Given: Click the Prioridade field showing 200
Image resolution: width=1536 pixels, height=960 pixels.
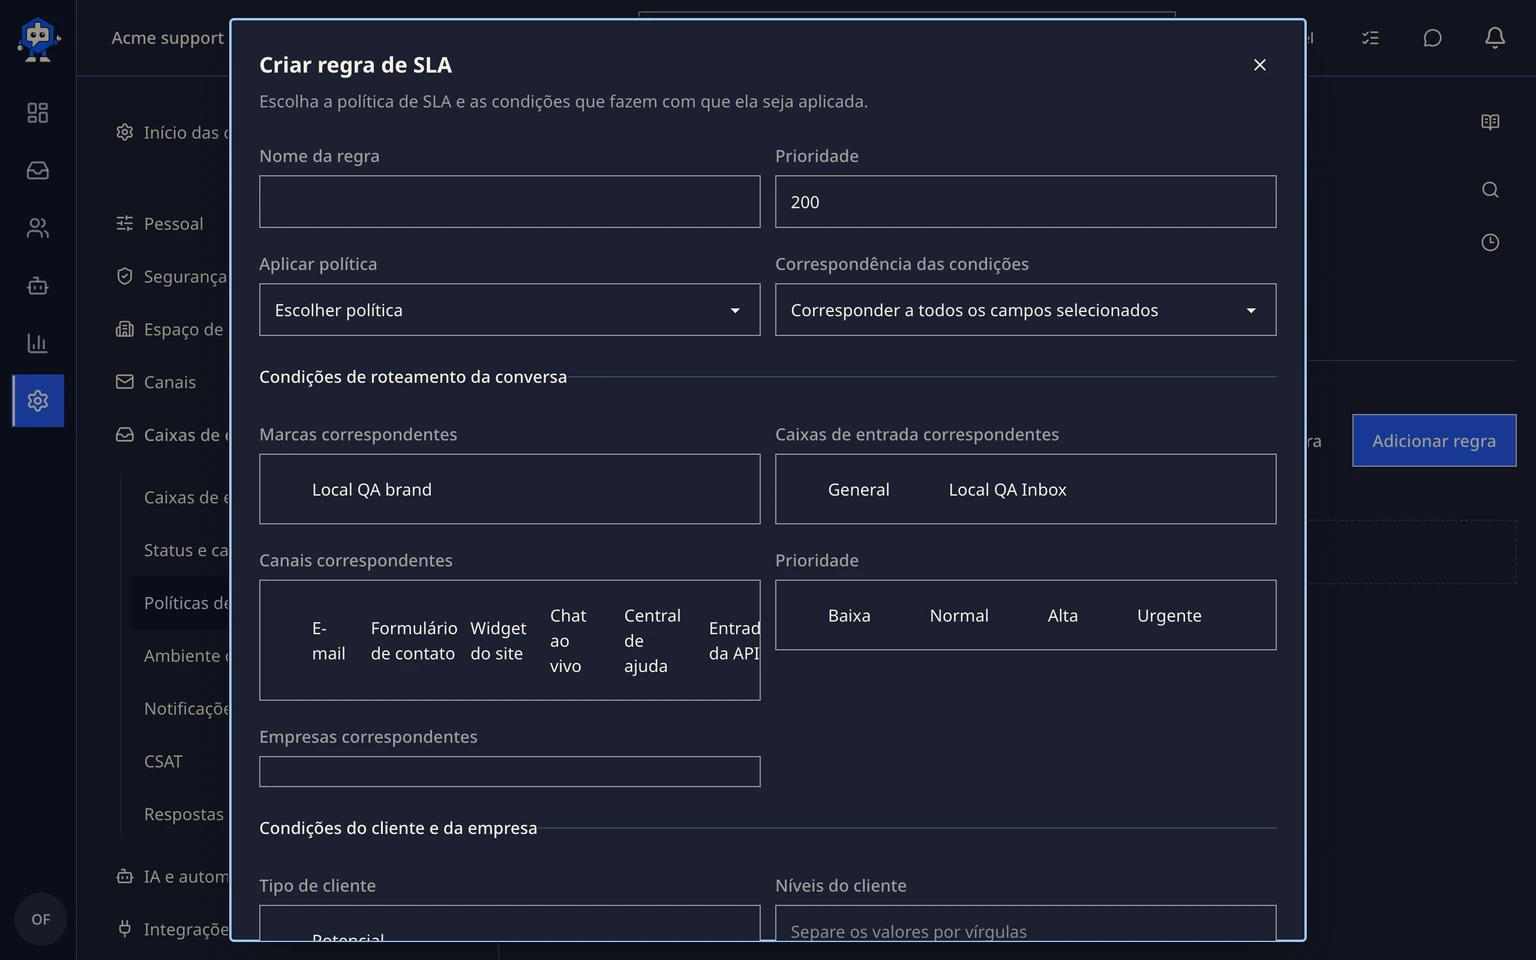Looking at the screenshot, I should [x=1026, y=202].
